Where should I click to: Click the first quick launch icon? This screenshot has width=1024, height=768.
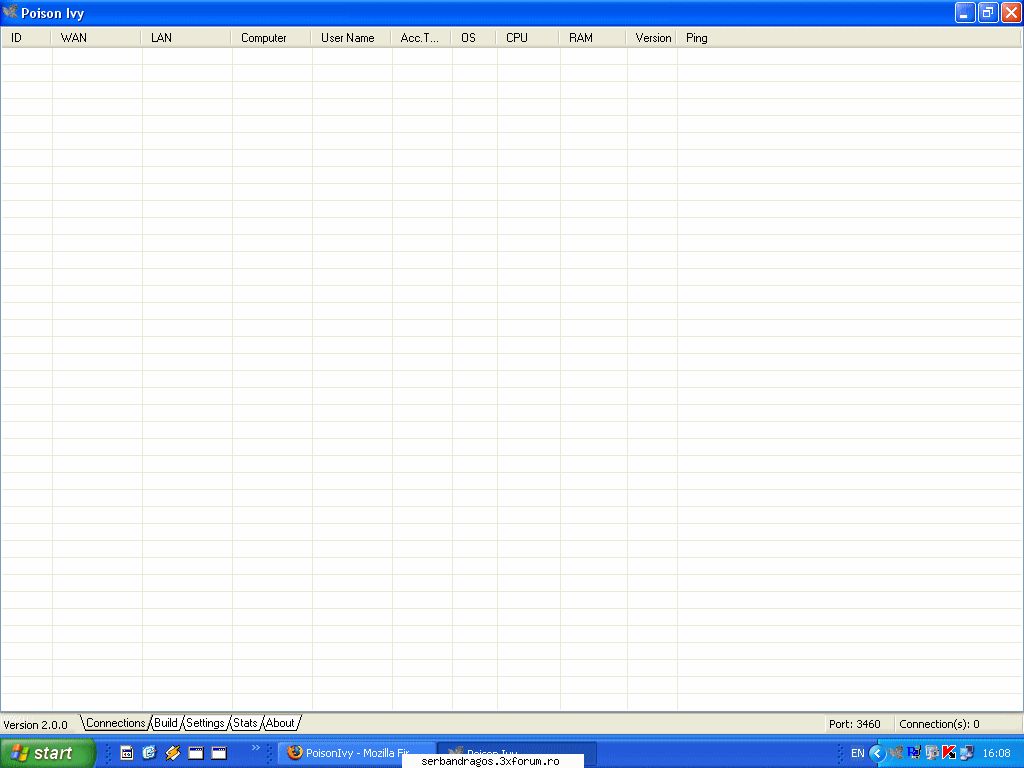pos(127,753)
